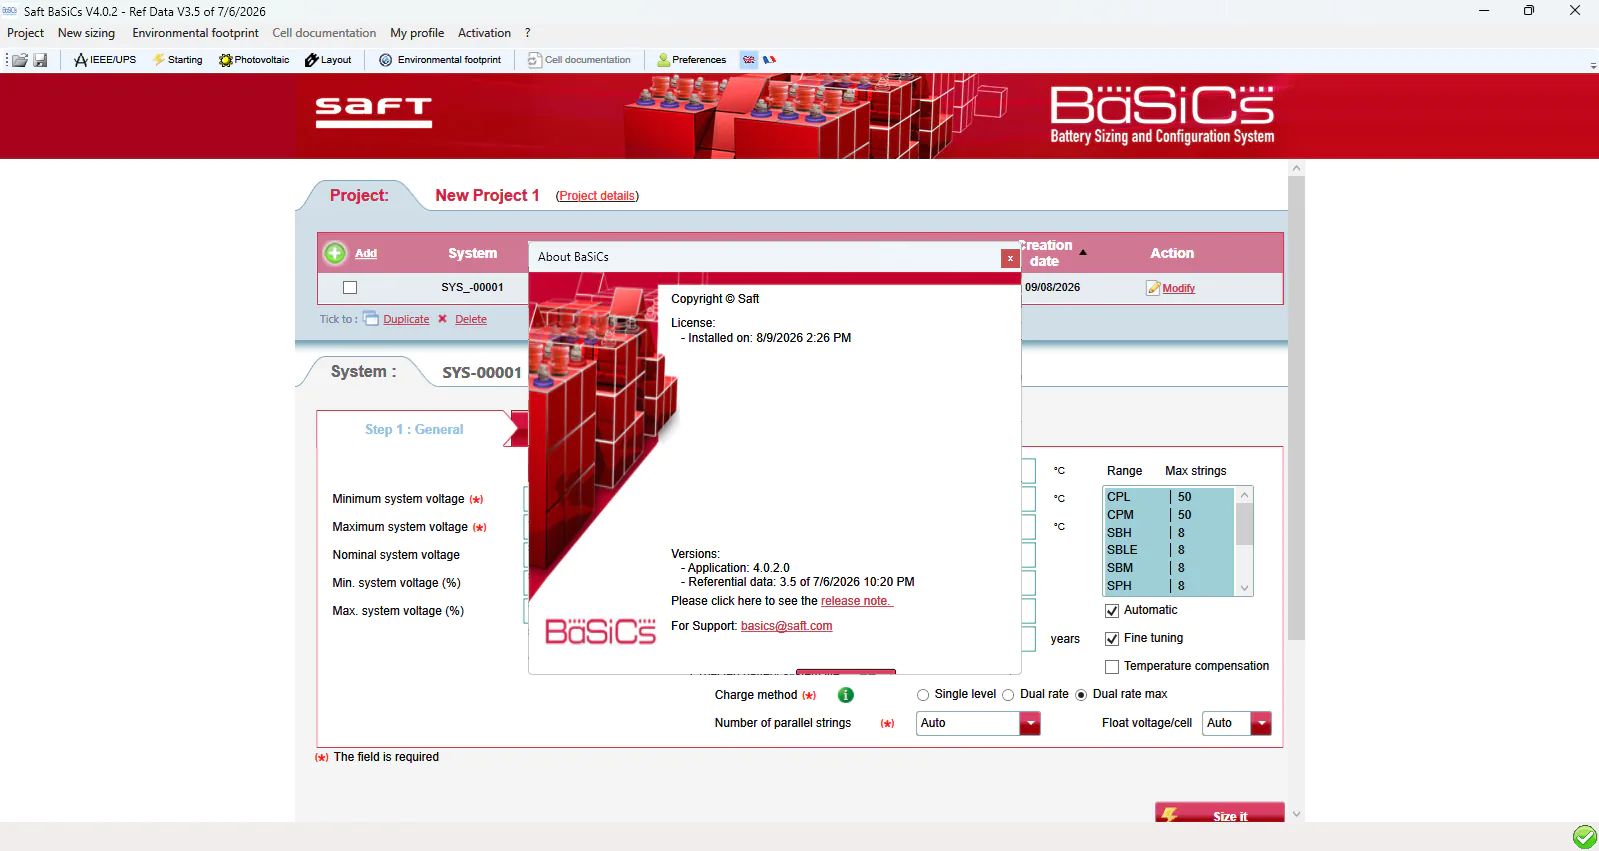1599x851 pixels.
Task: Open Environmental footprint from the toolbar
Action: (440, 60)
